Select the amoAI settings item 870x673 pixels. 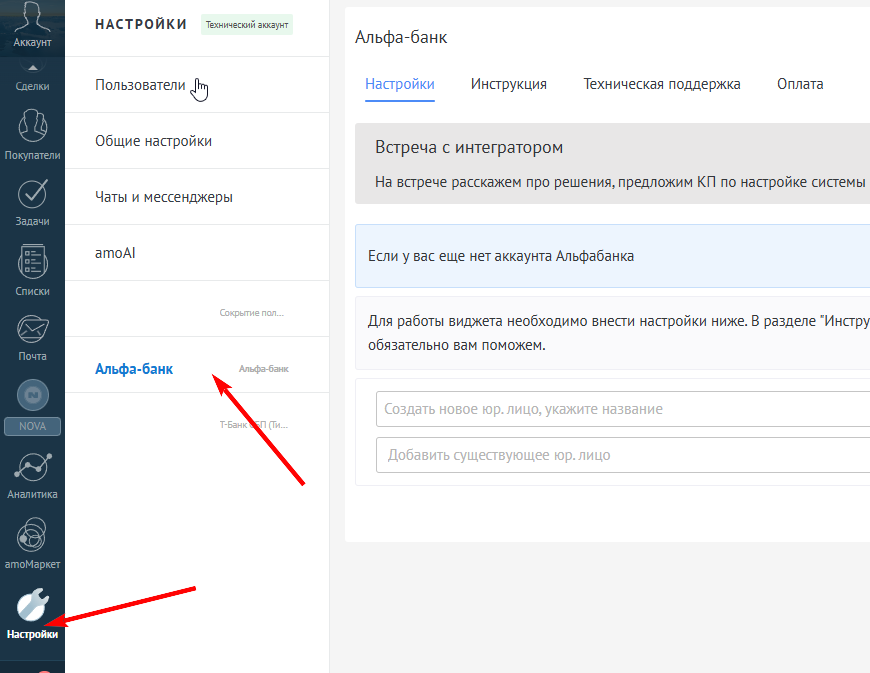(115, 253)
